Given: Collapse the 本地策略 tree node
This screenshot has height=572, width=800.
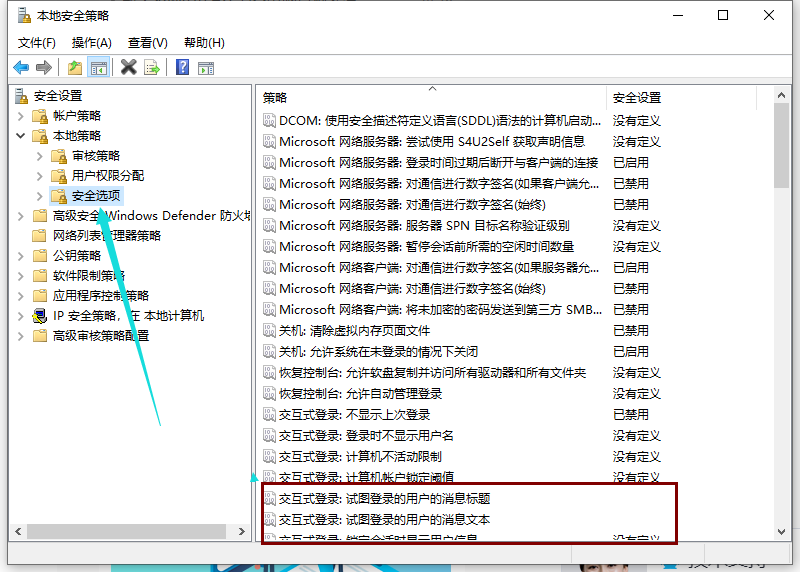Looking at the screenshot, I should pos(21,136).
